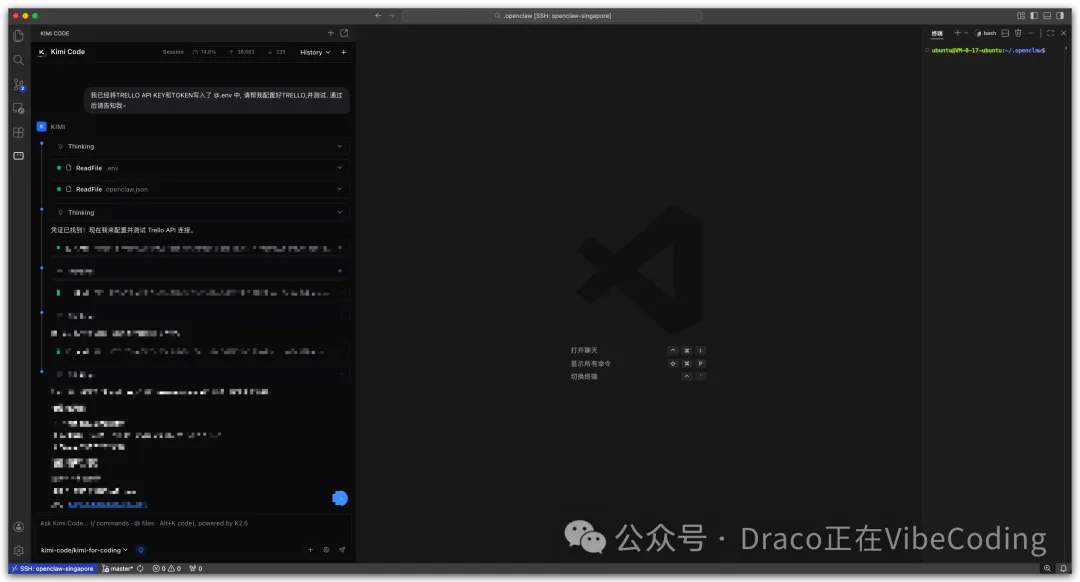This screenshot has width=1080, height=582.
Task: Open the Extensions view icon
Action: click(18, 132)
